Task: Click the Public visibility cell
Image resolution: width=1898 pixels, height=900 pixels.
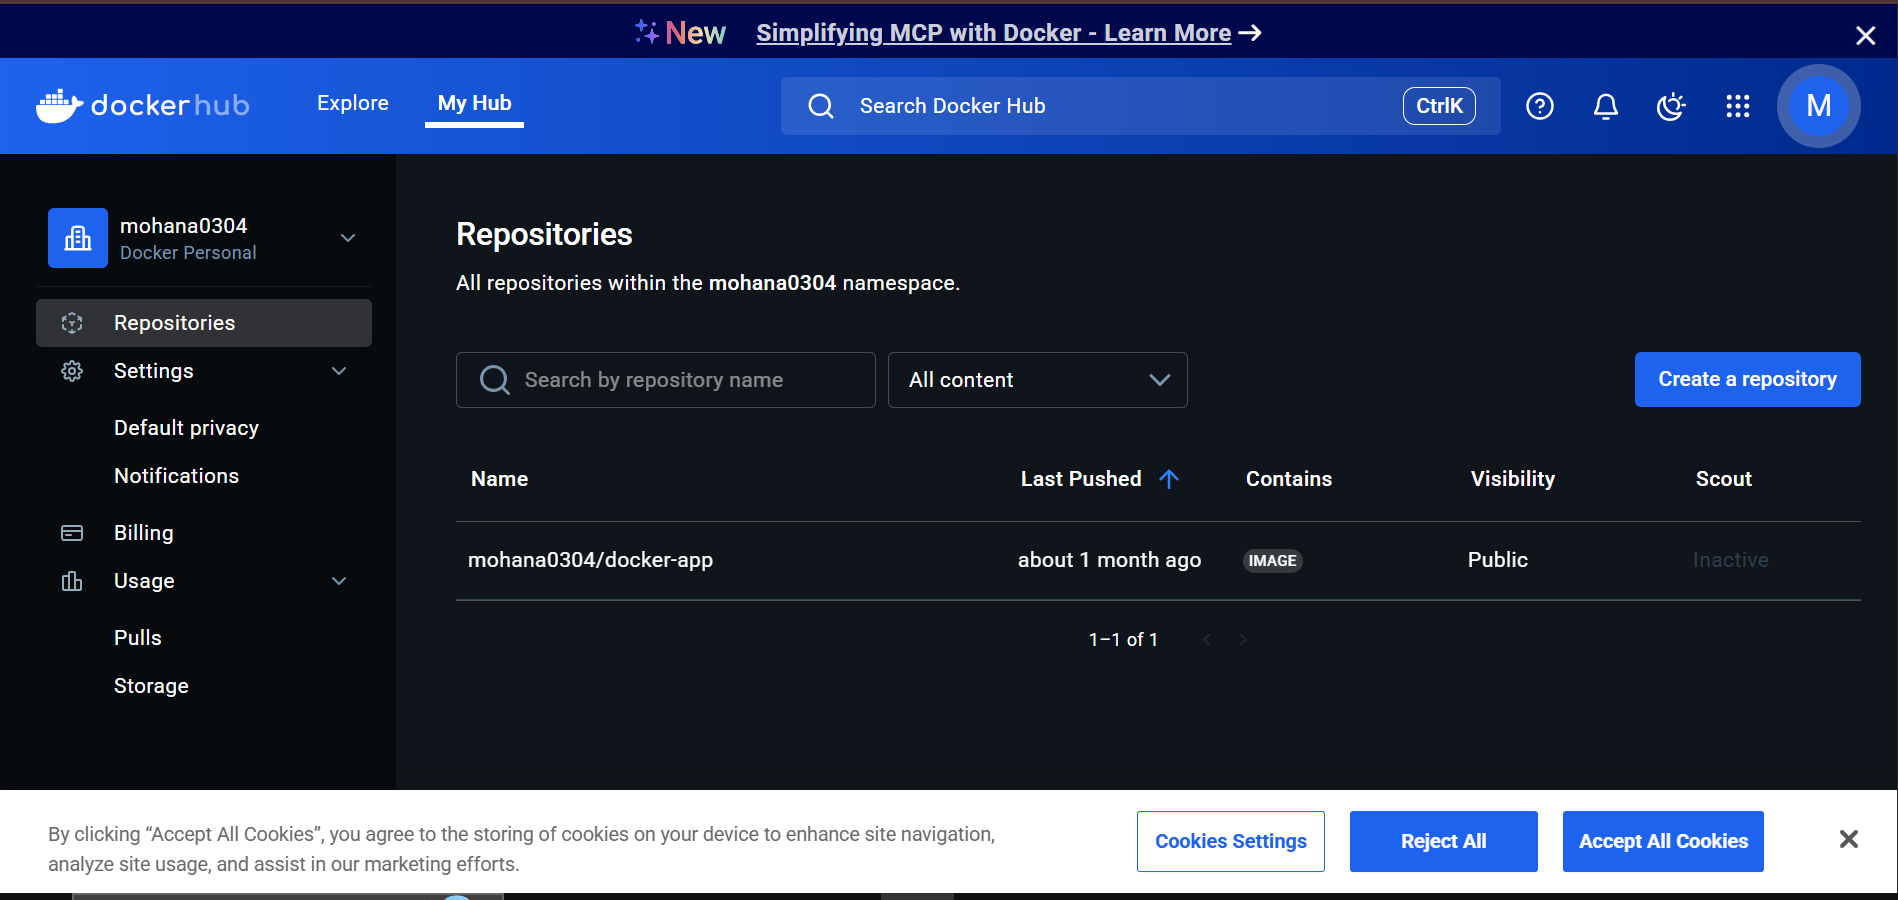Action: click(1497, 560)
